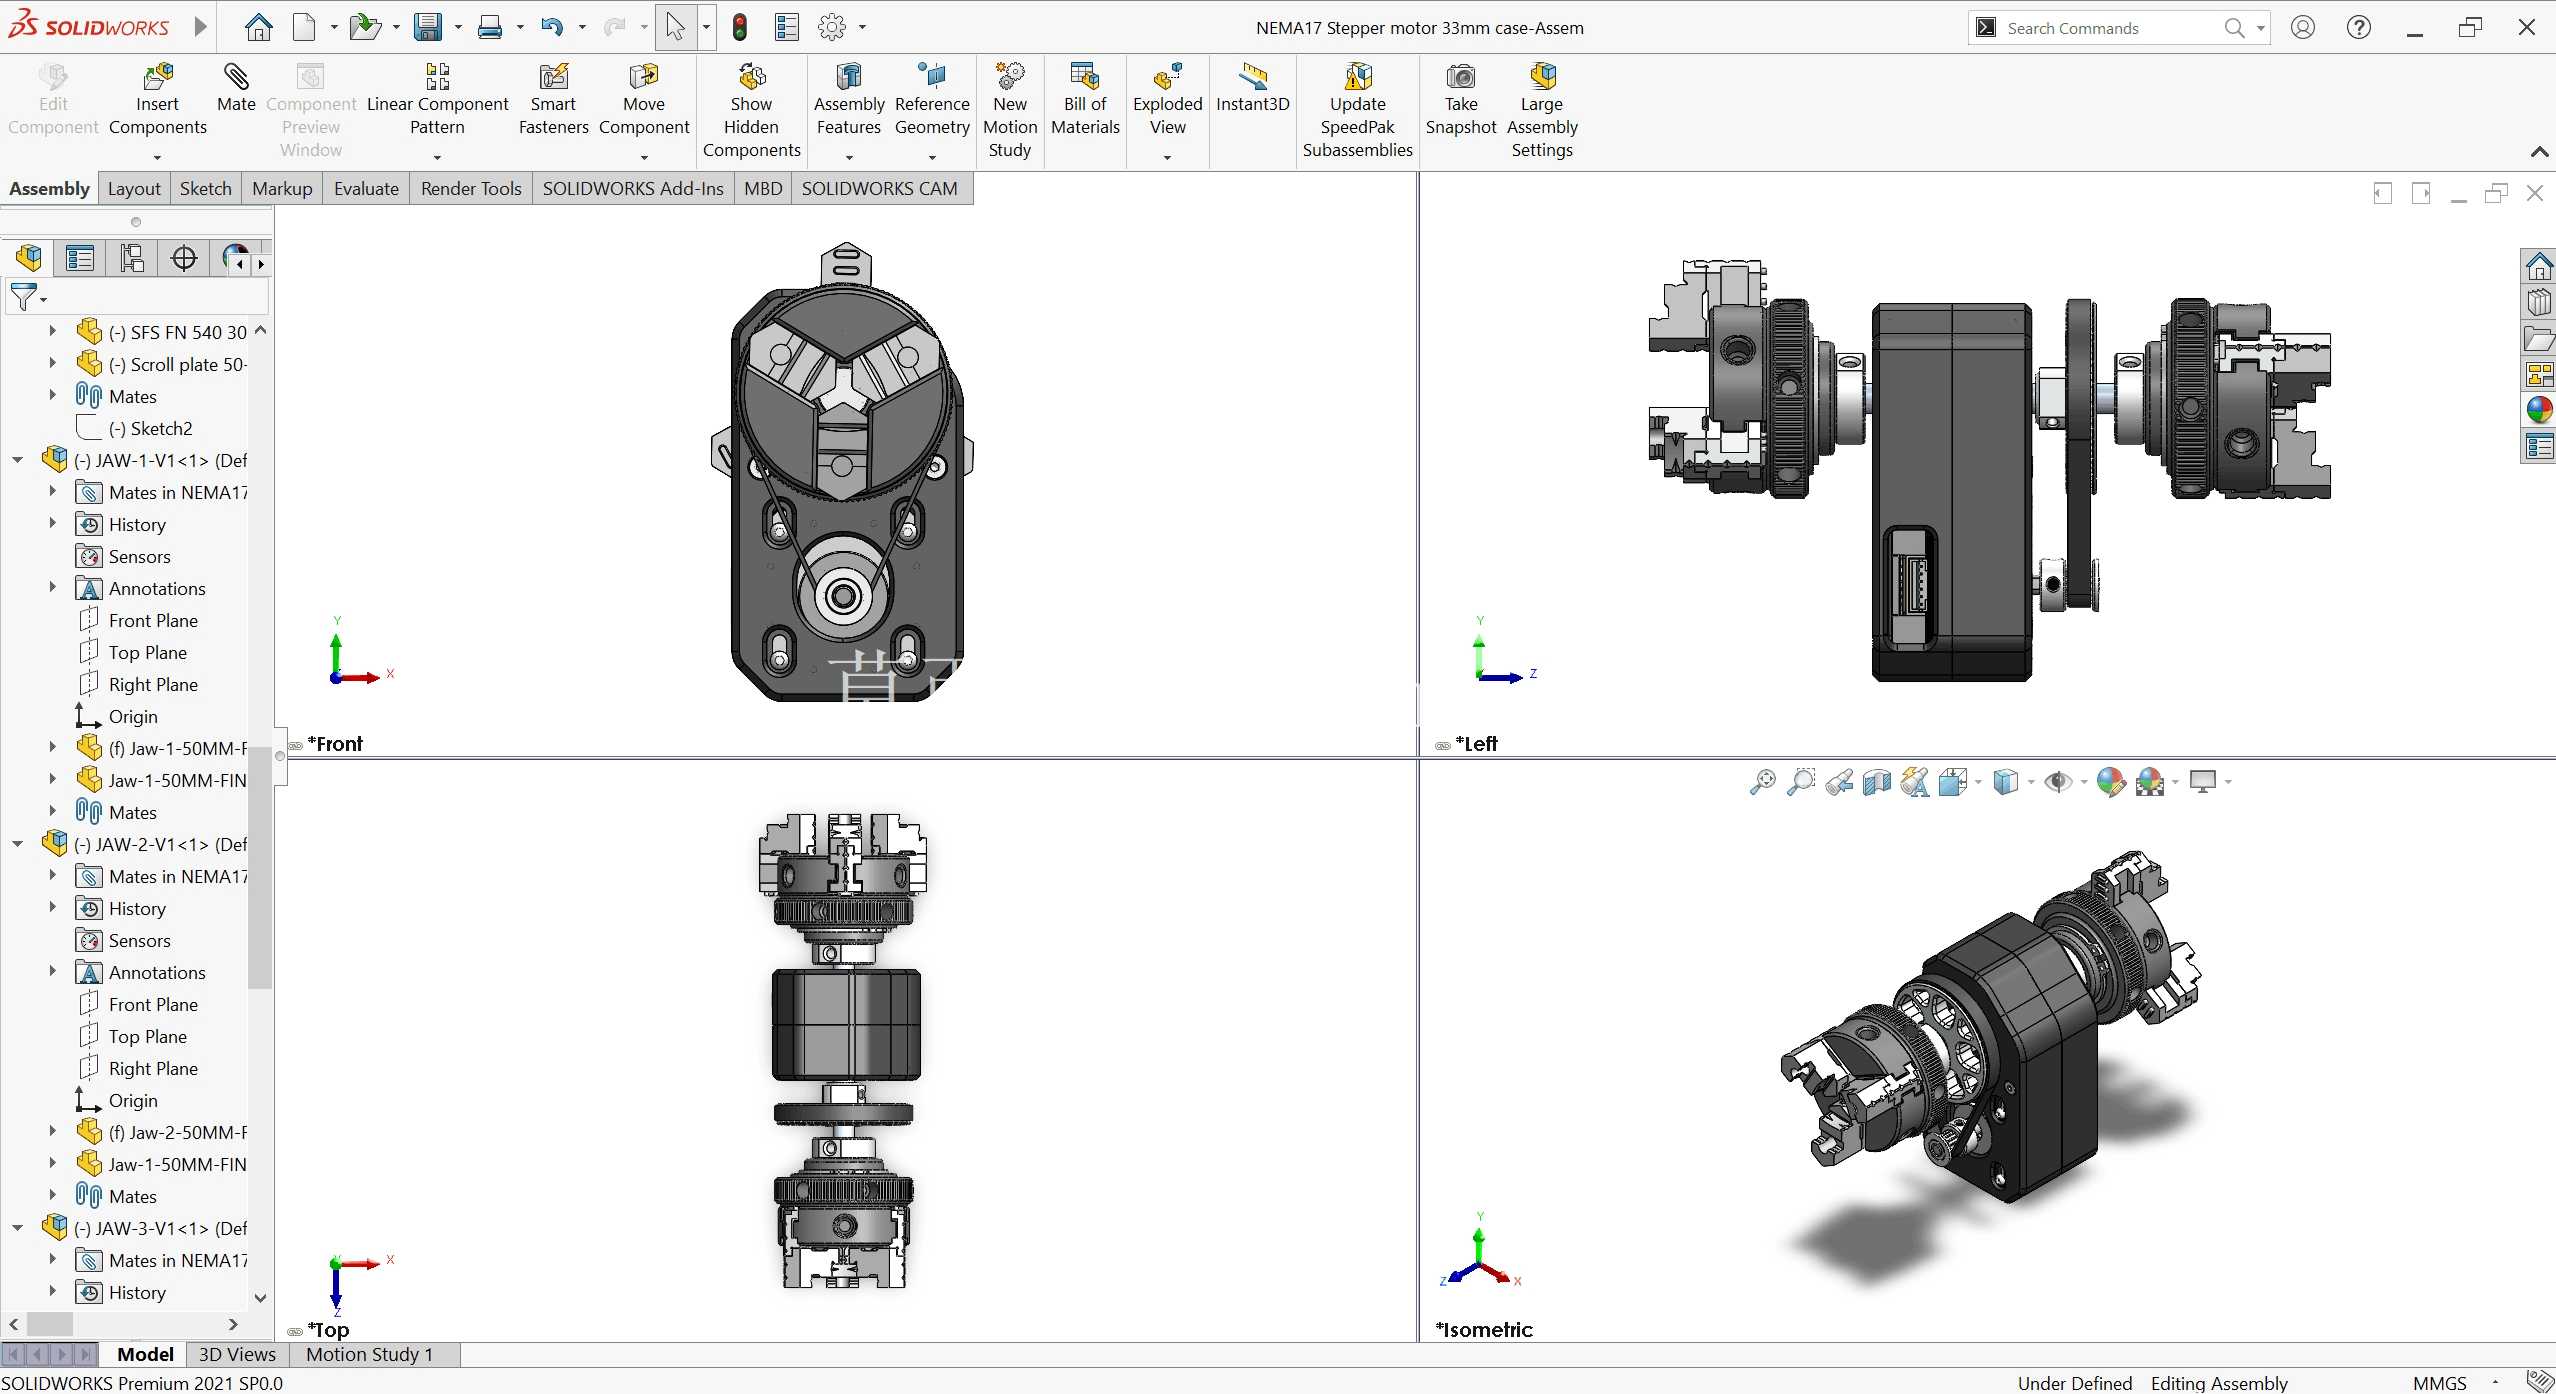Screen dimensions: 2556x1394
Task: Open Linear Component Pattern tool
Action: tap(438, 100)
